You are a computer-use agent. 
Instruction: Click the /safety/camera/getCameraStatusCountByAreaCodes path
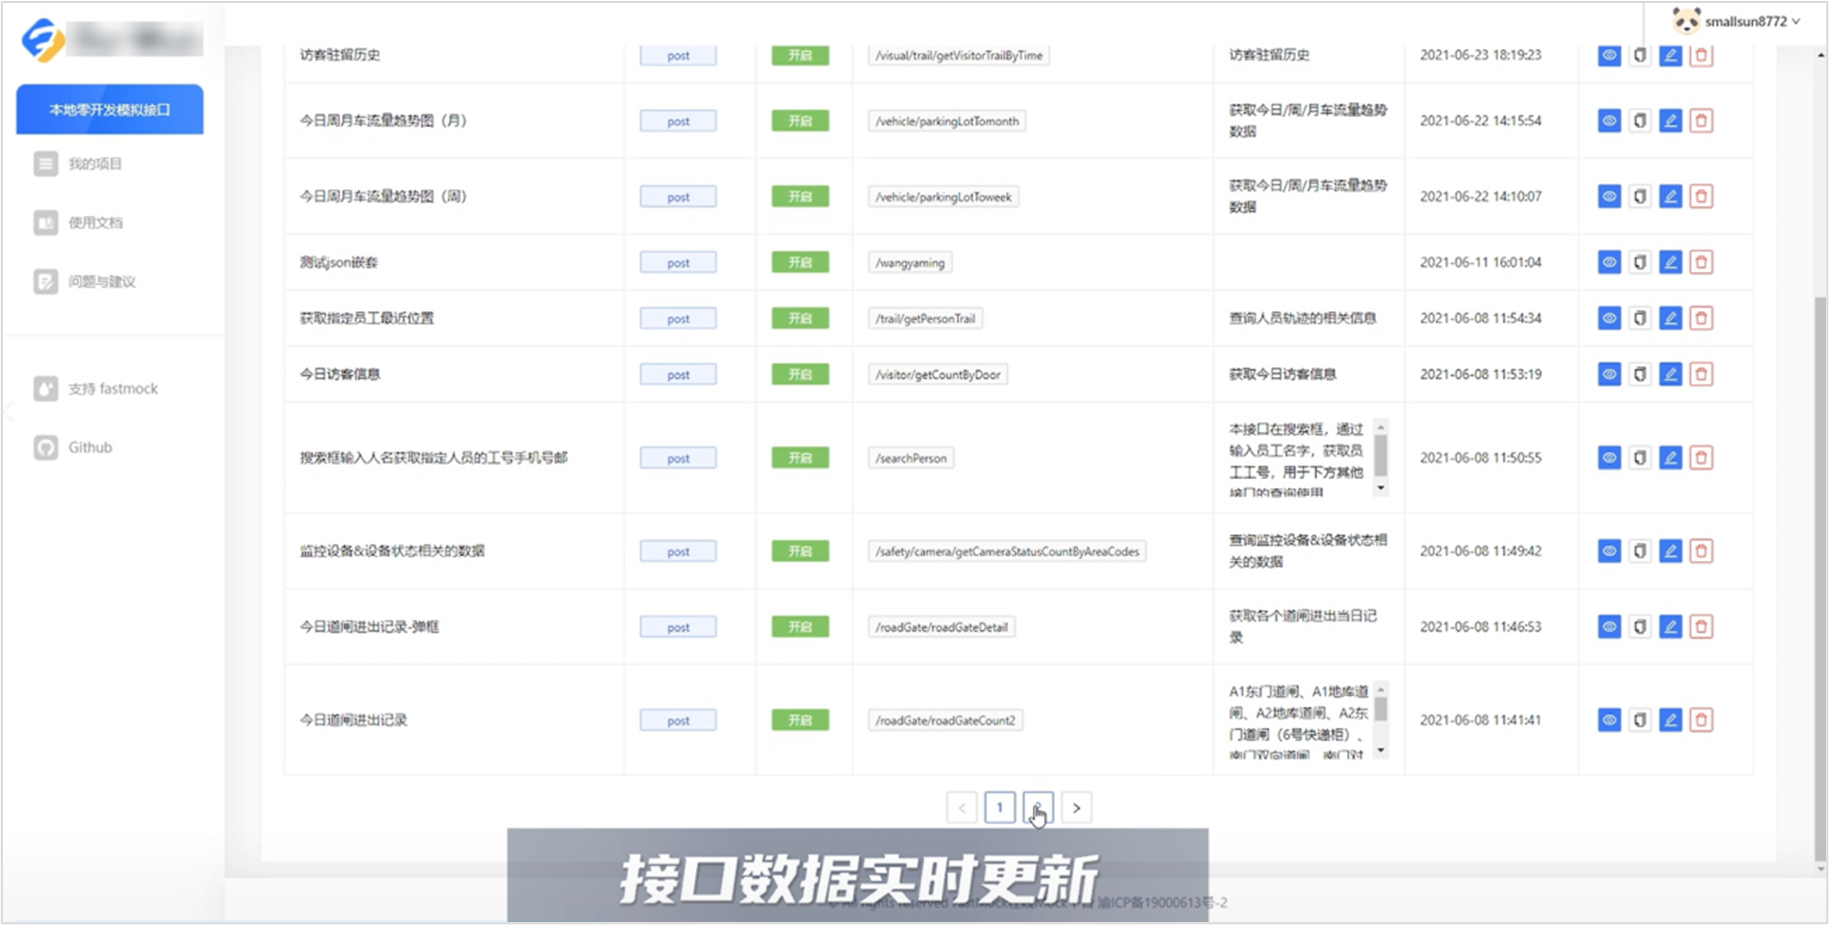(x=1007, y=551)
